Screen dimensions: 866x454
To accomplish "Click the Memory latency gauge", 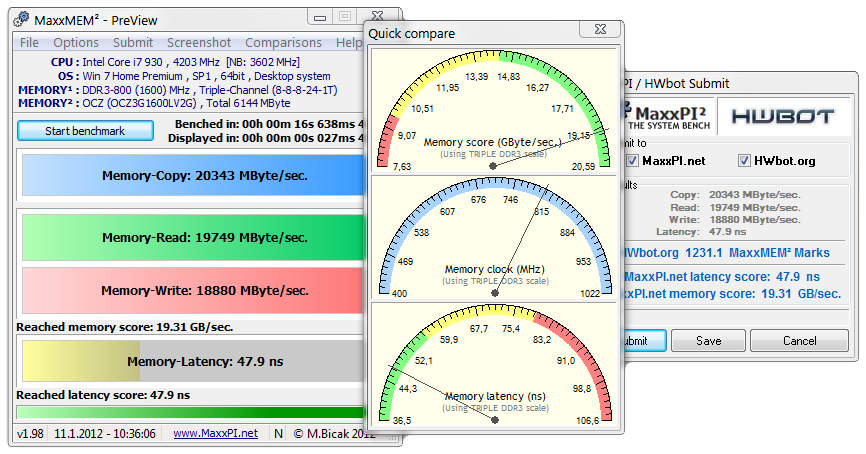I will 494,365.
